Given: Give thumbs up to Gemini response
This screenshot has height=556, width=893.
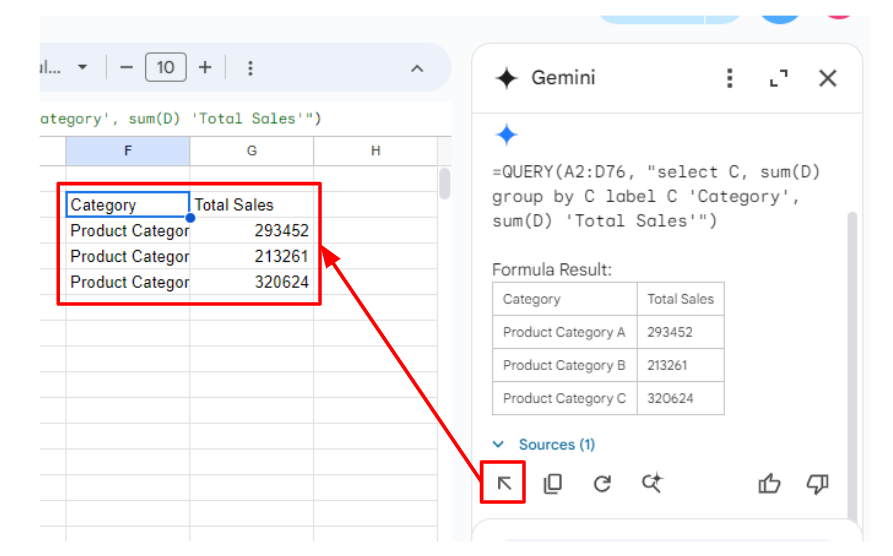Looking at the screenshot, I should pos(769,484).
